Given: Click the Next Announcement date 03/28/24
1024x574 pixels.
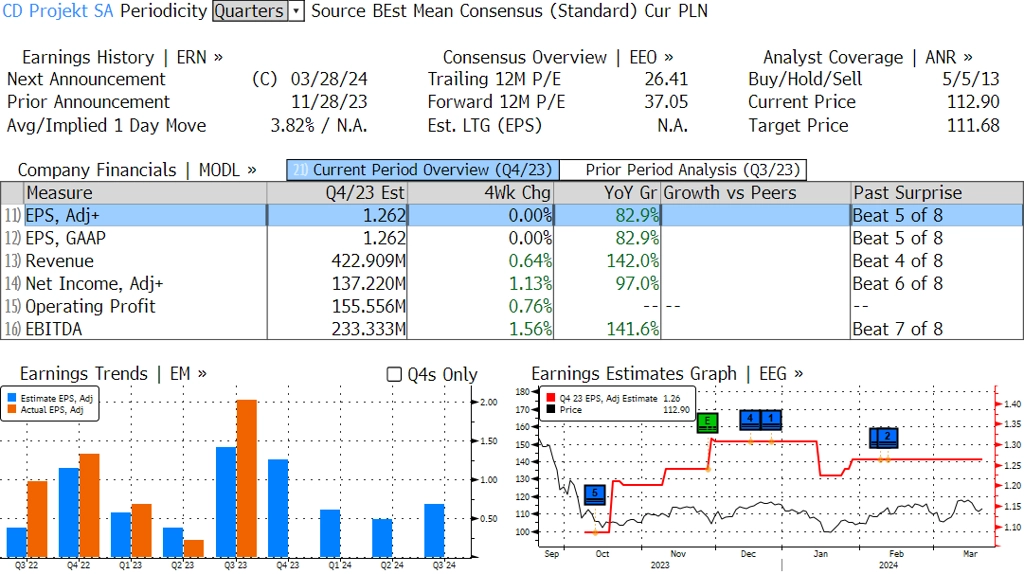Looking at the screenshot, I should (x=329, y=79).
